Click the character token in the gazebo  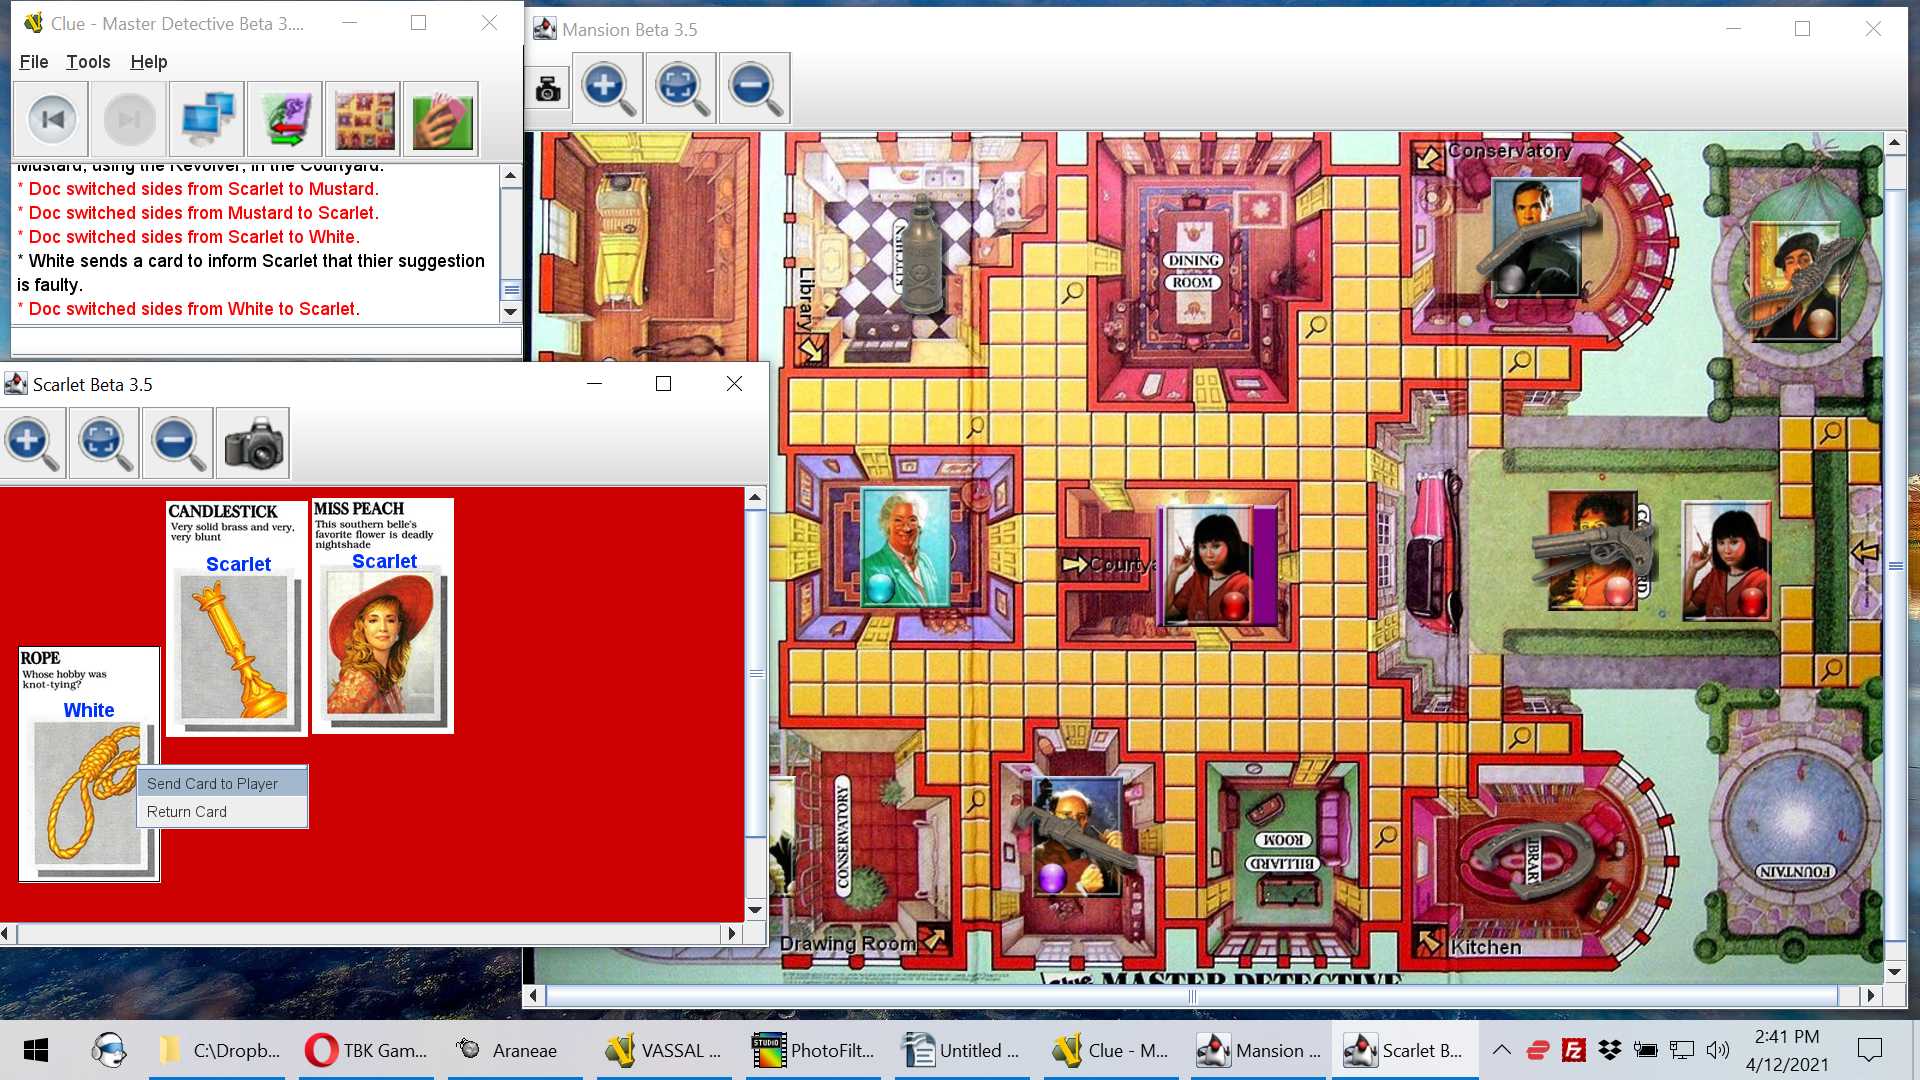click(1795, 282)
